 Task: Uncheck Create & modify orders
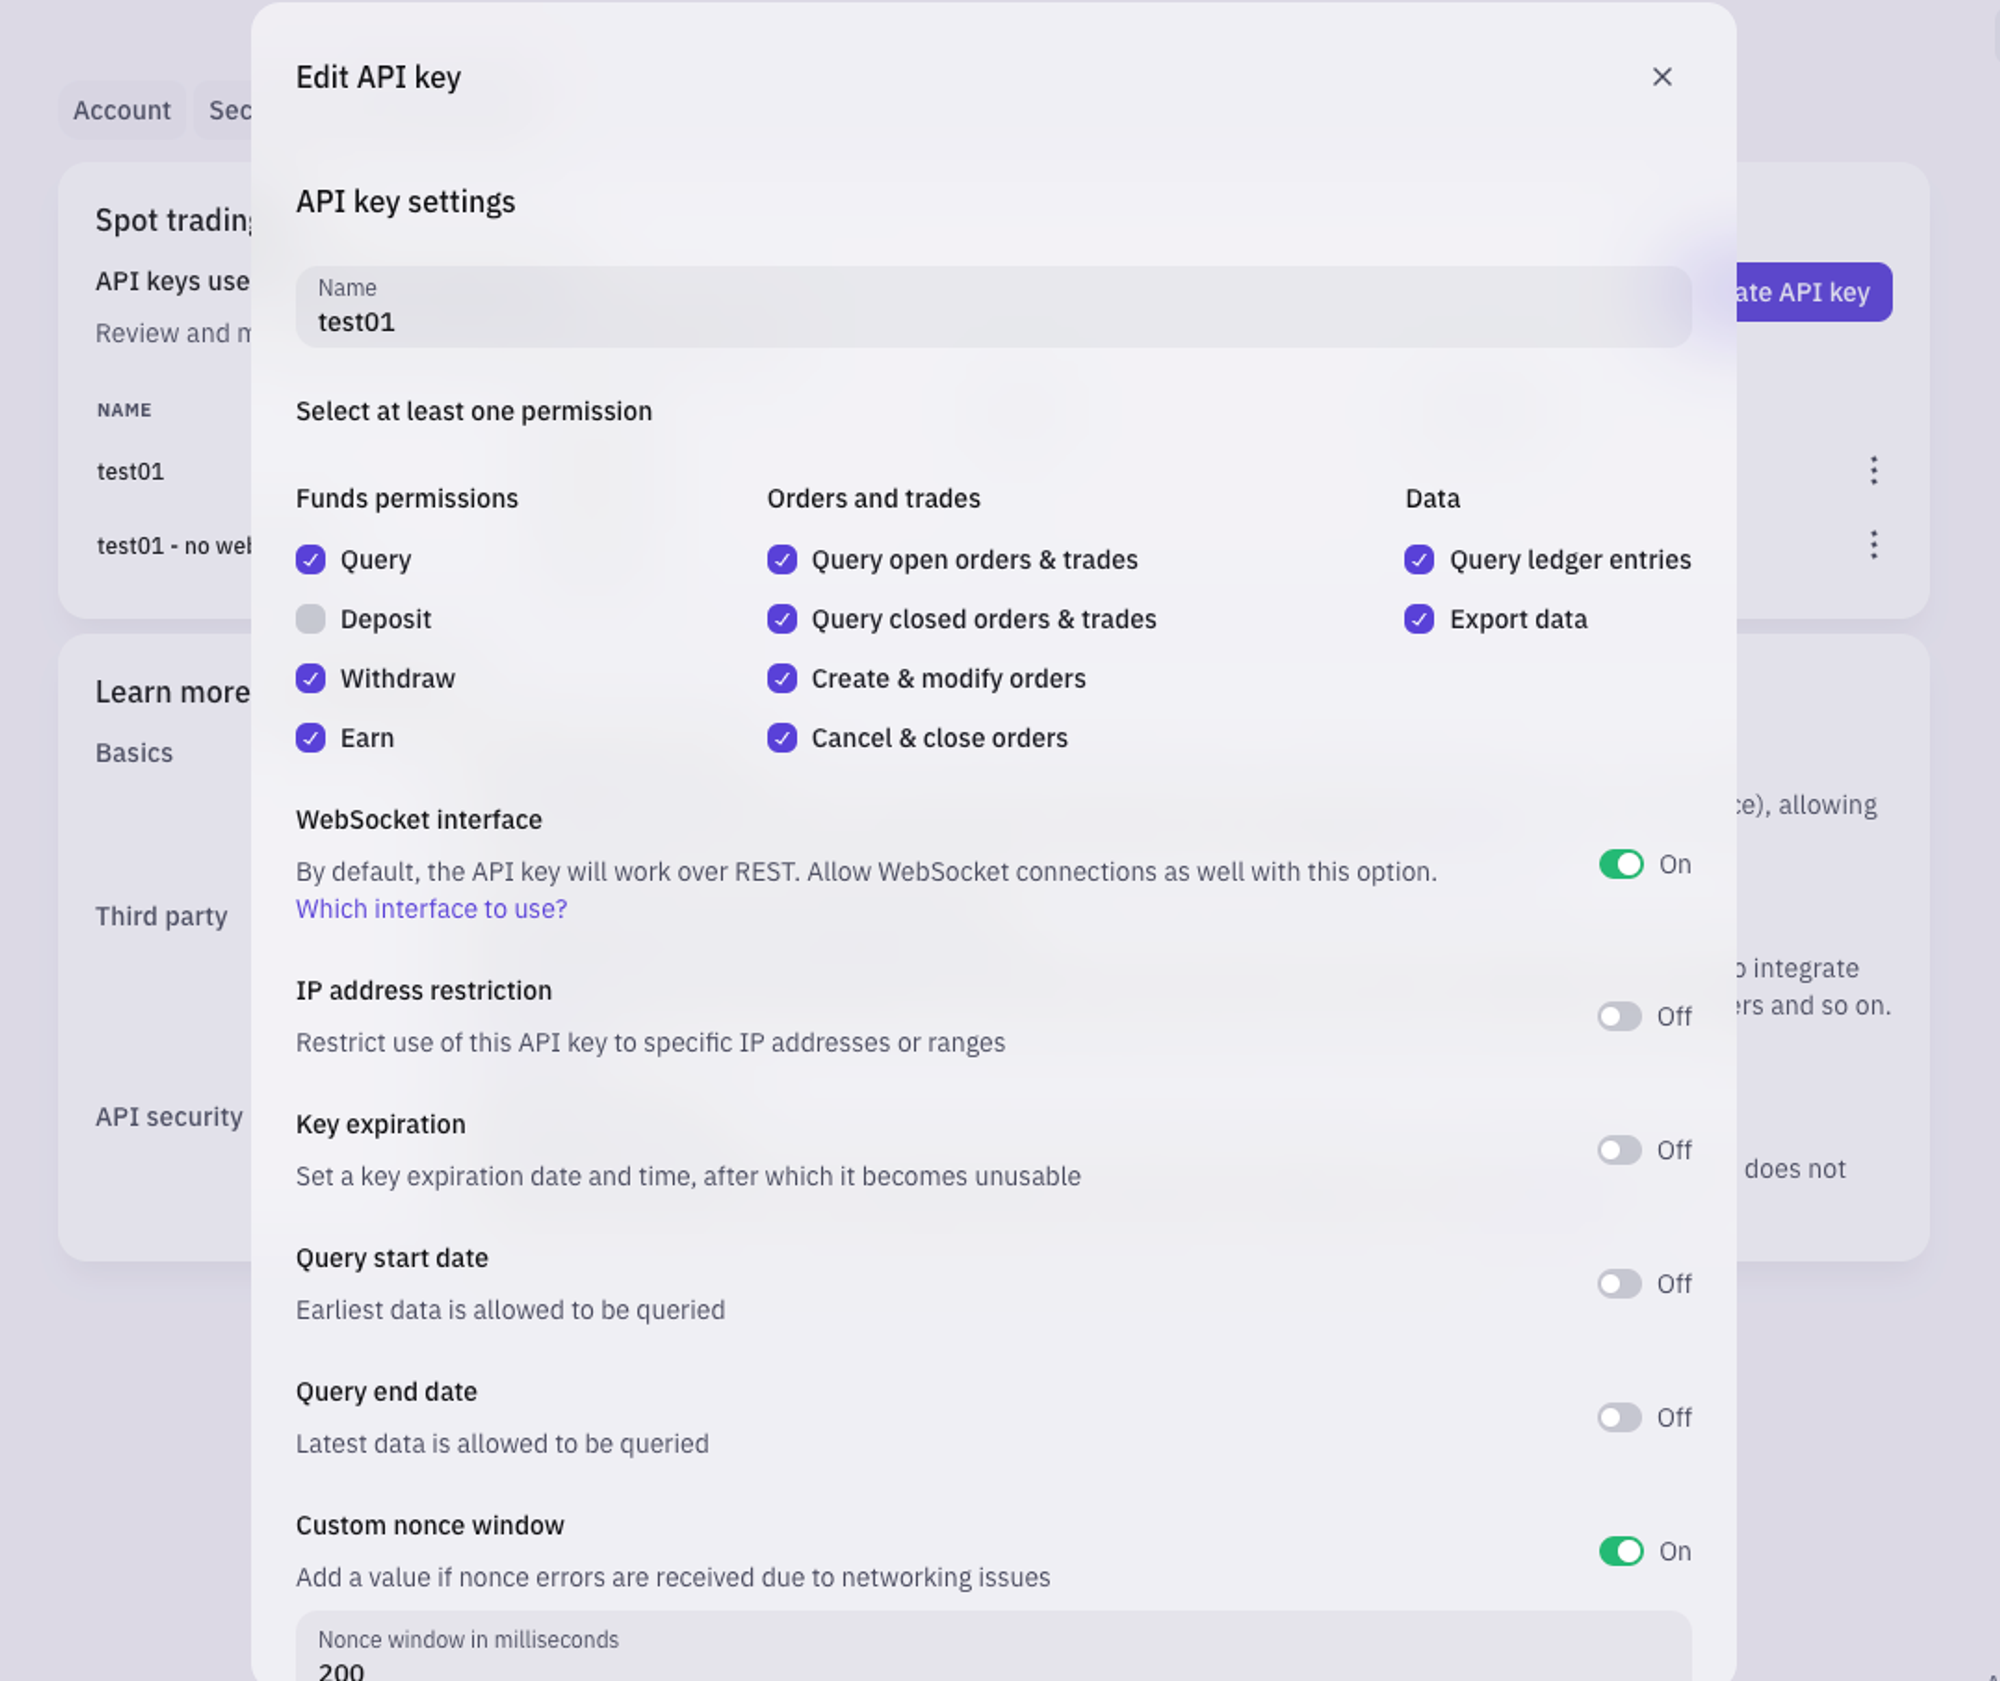782,679
